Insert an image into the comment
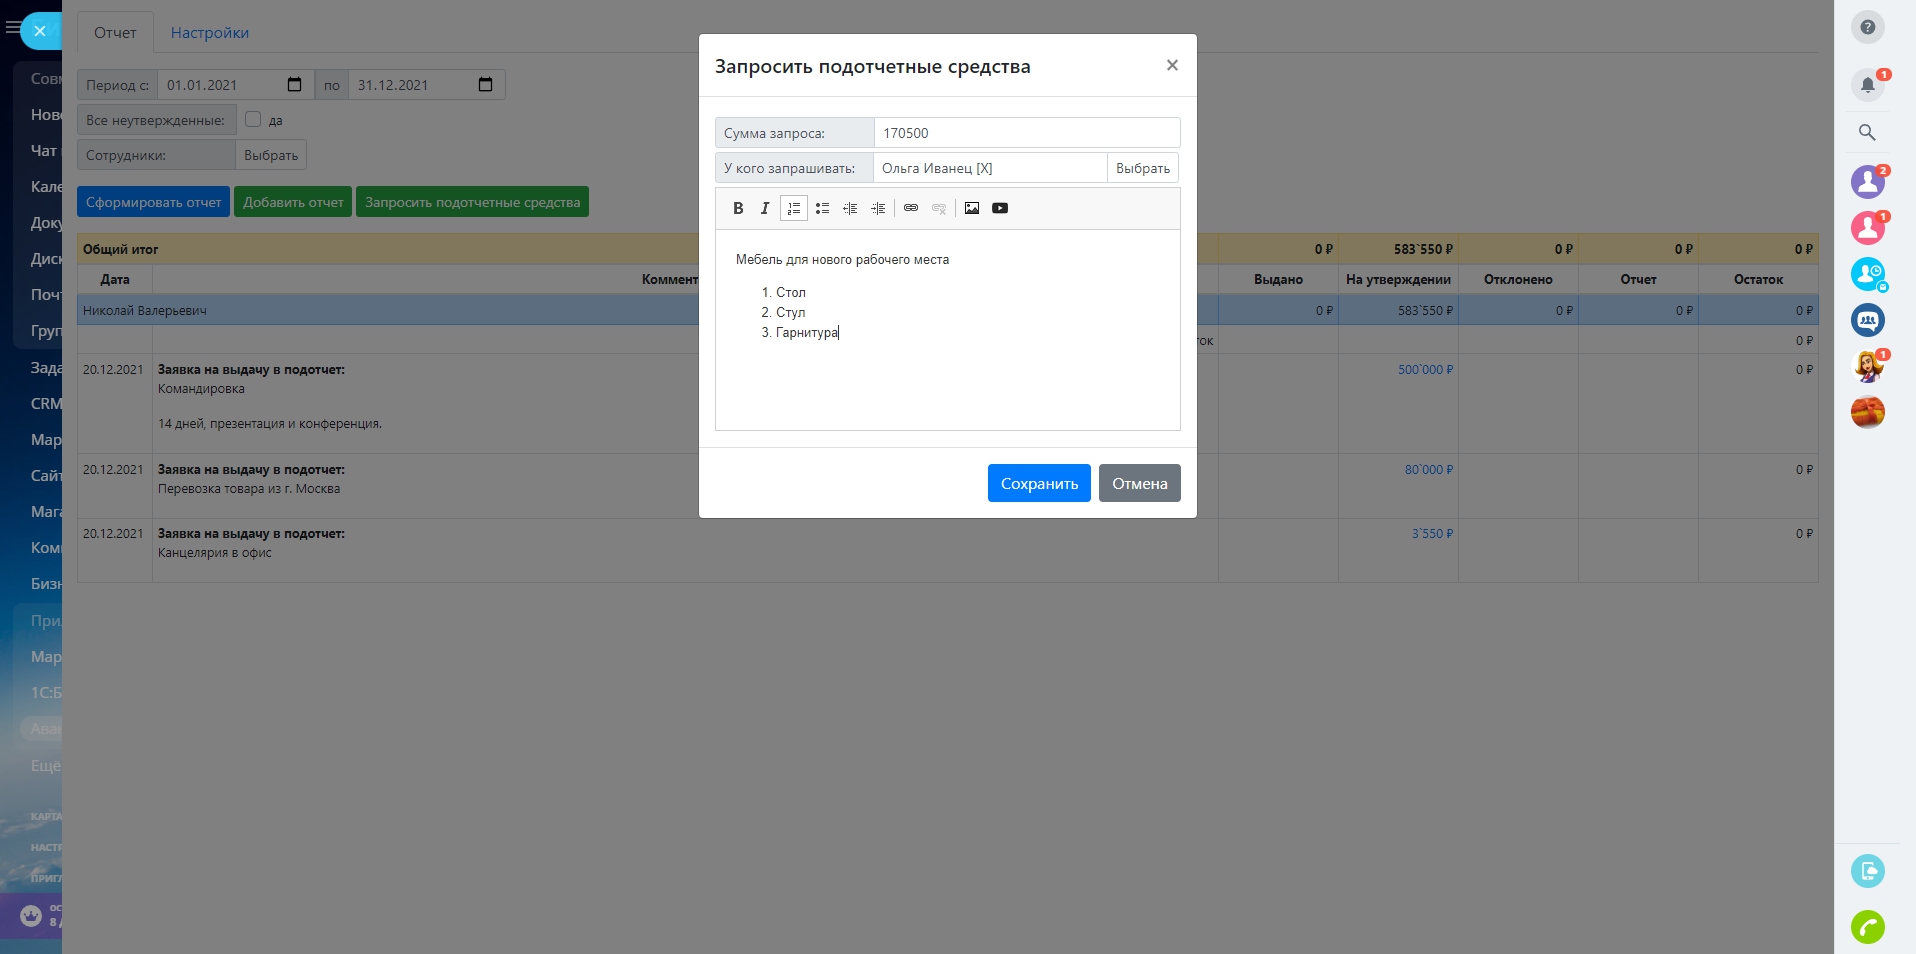This screenshot has width=1916, height=954. [x=972, y=208]
